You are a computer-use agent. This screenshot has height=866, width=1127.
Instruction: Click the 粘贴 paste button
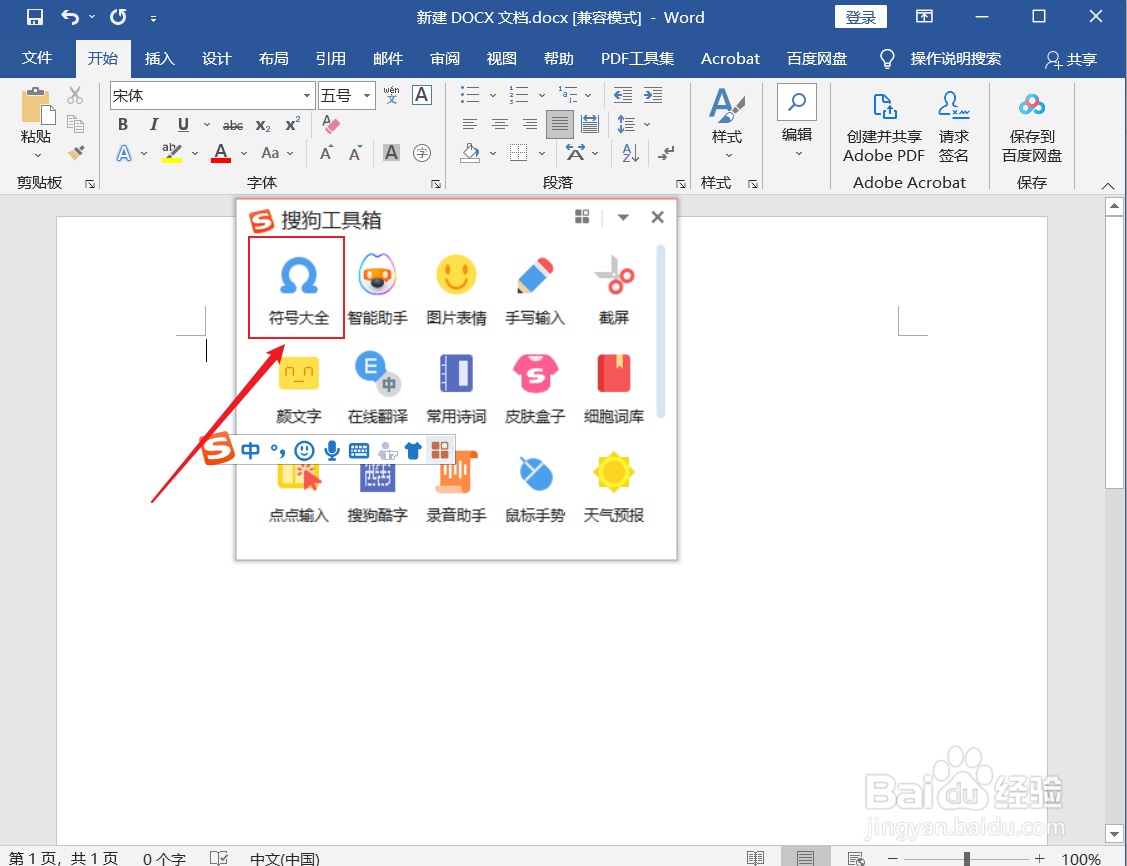[x=36, y=116]
